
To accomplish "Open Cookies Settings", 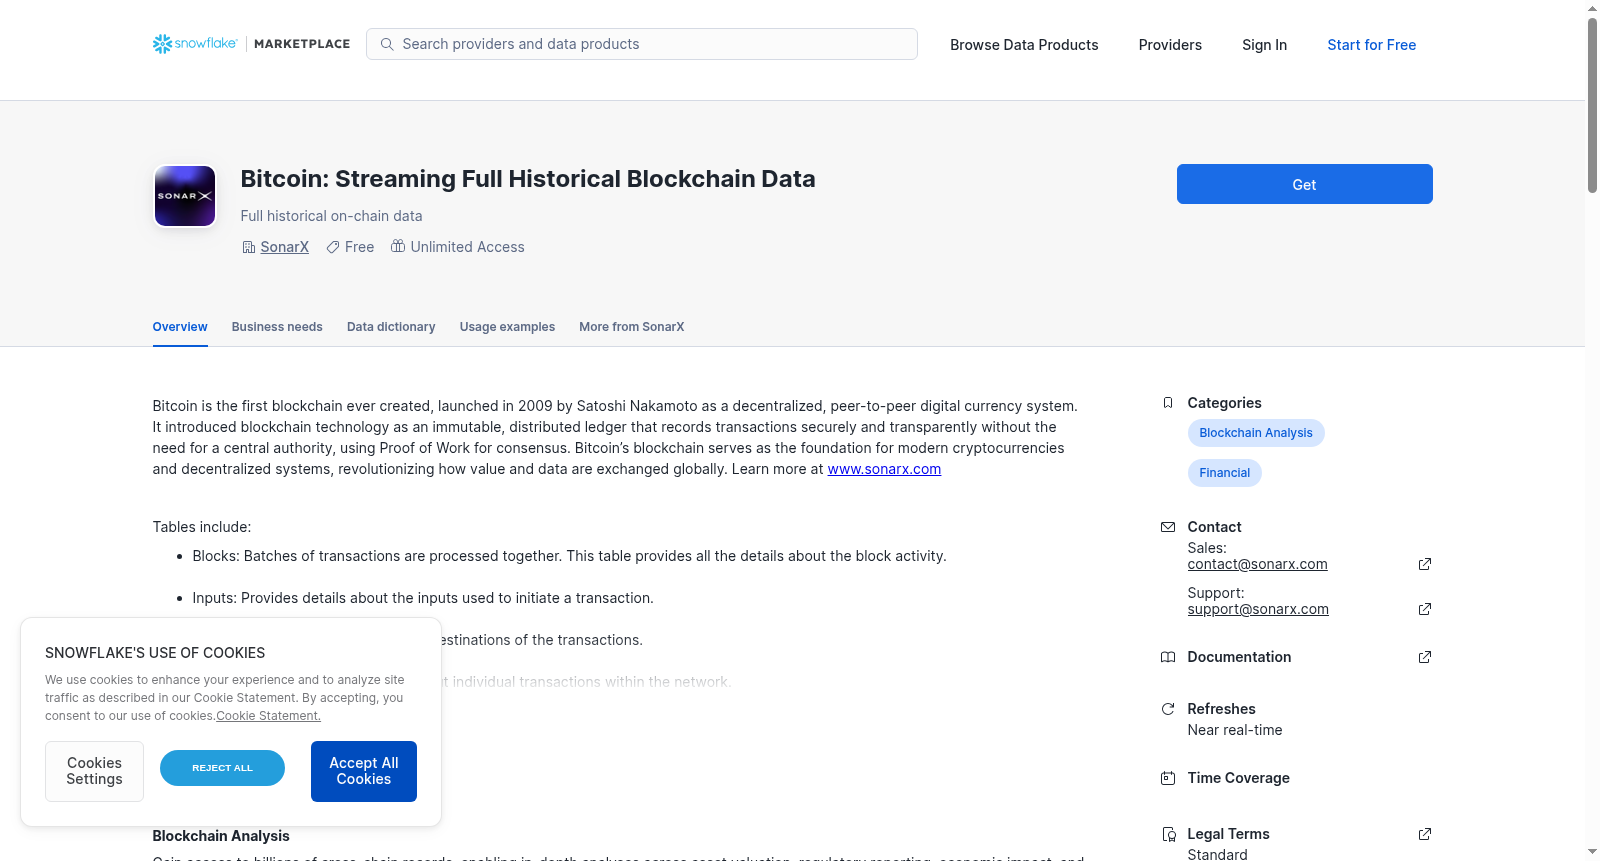I will coord(94,771).
